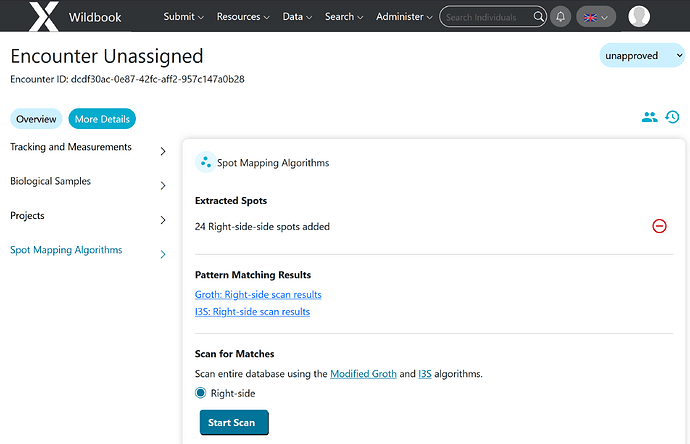Screen dimensions: 690x444
Task: Open the Submit menu
Action: (x=184, y=17)
